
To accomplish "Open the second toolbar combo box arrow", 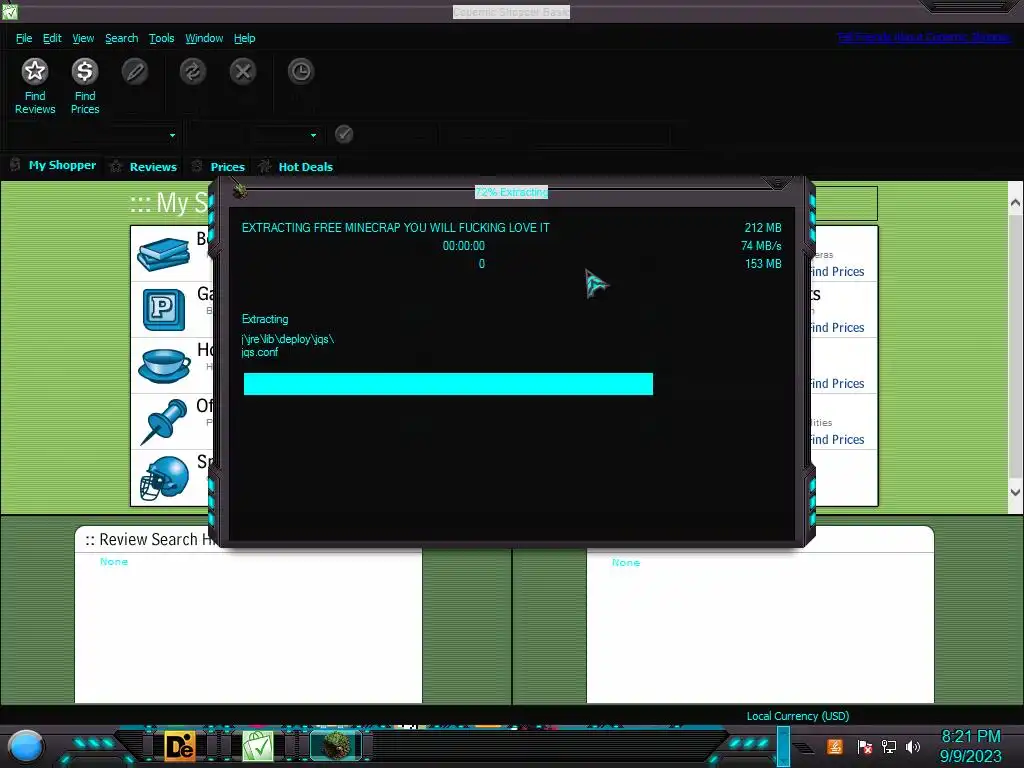I will (313, 135).
